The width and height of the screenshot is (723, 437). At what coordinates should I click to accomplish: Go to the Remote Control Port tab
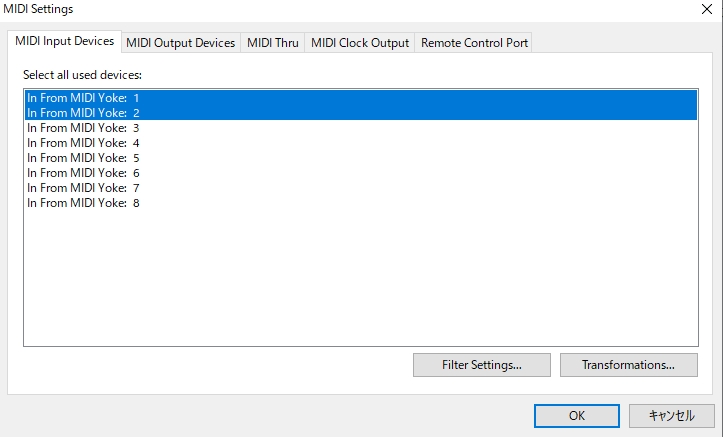pyautogui.click(x=474, y=43)
